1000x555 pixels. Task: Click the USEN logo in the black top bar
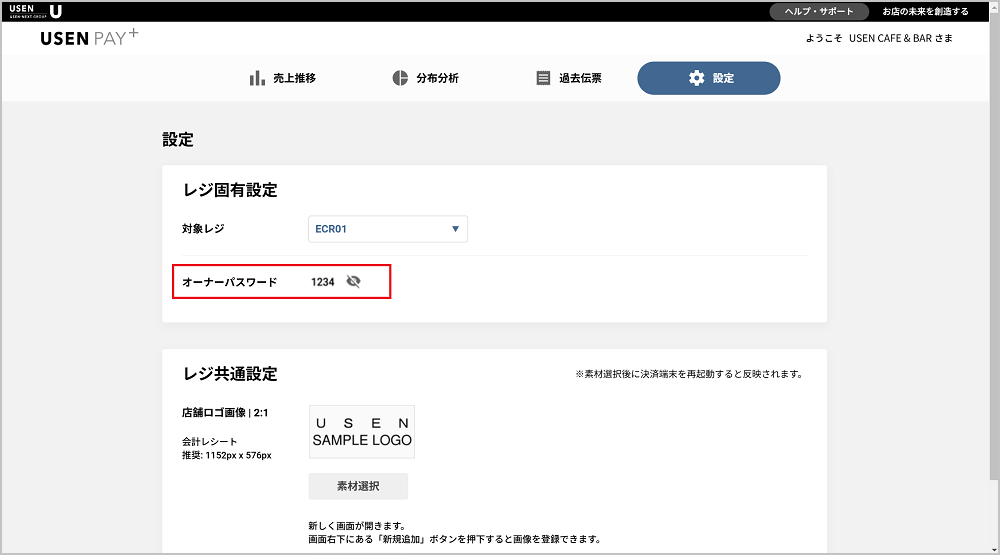coord(40,11)
